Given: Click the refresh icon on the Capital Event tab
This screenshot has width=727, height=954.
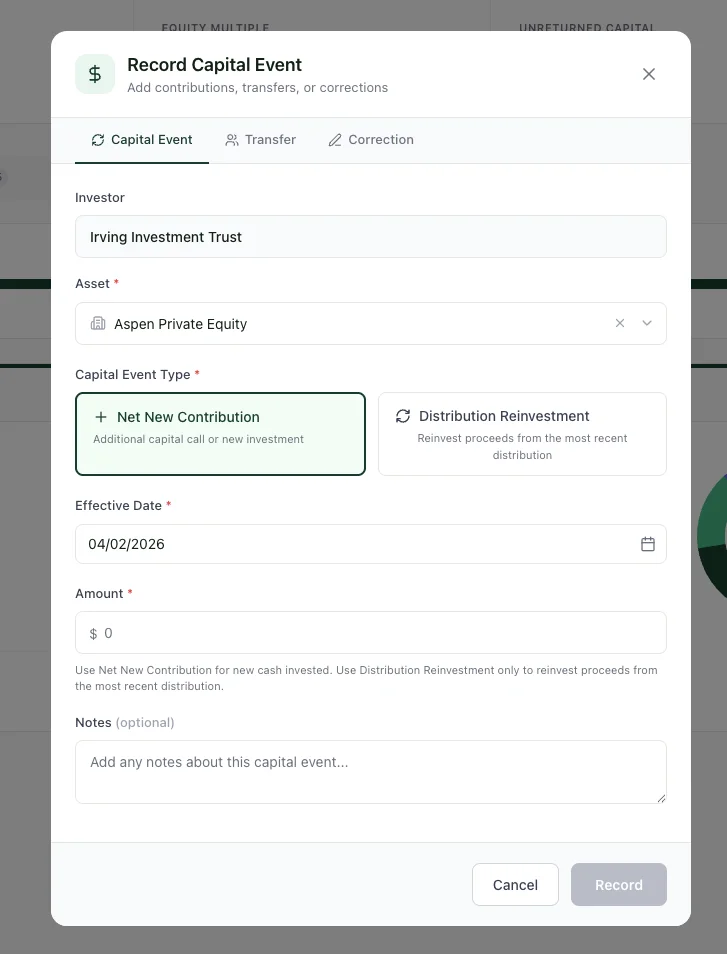Looking at the screenshot, I should 100,140.
